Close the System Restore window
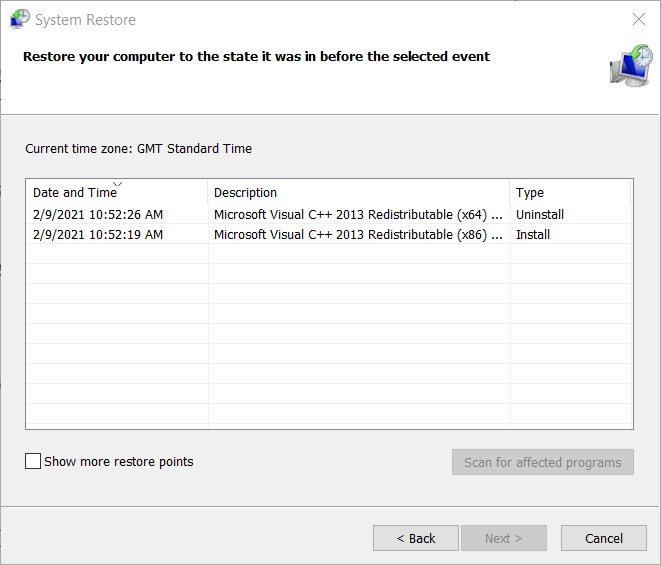This screenshot has height=565, width=661. pos(639,19)
